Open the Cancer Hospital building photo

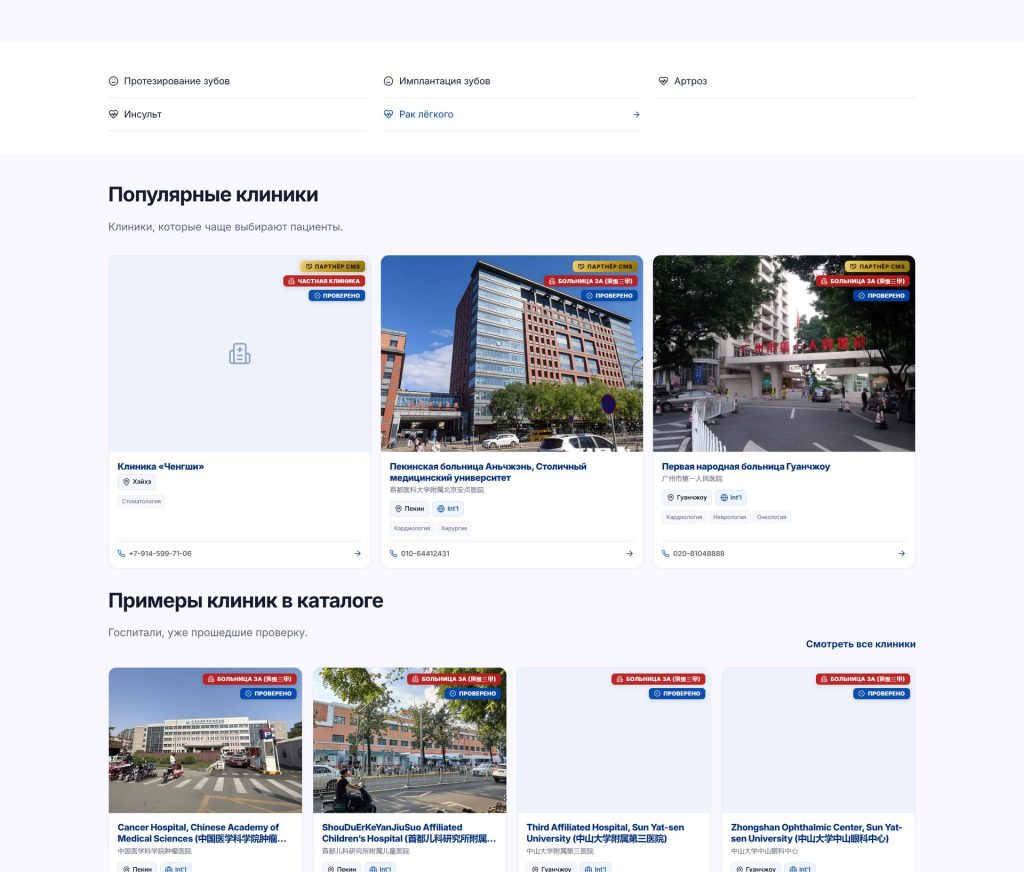click(205, 740)
